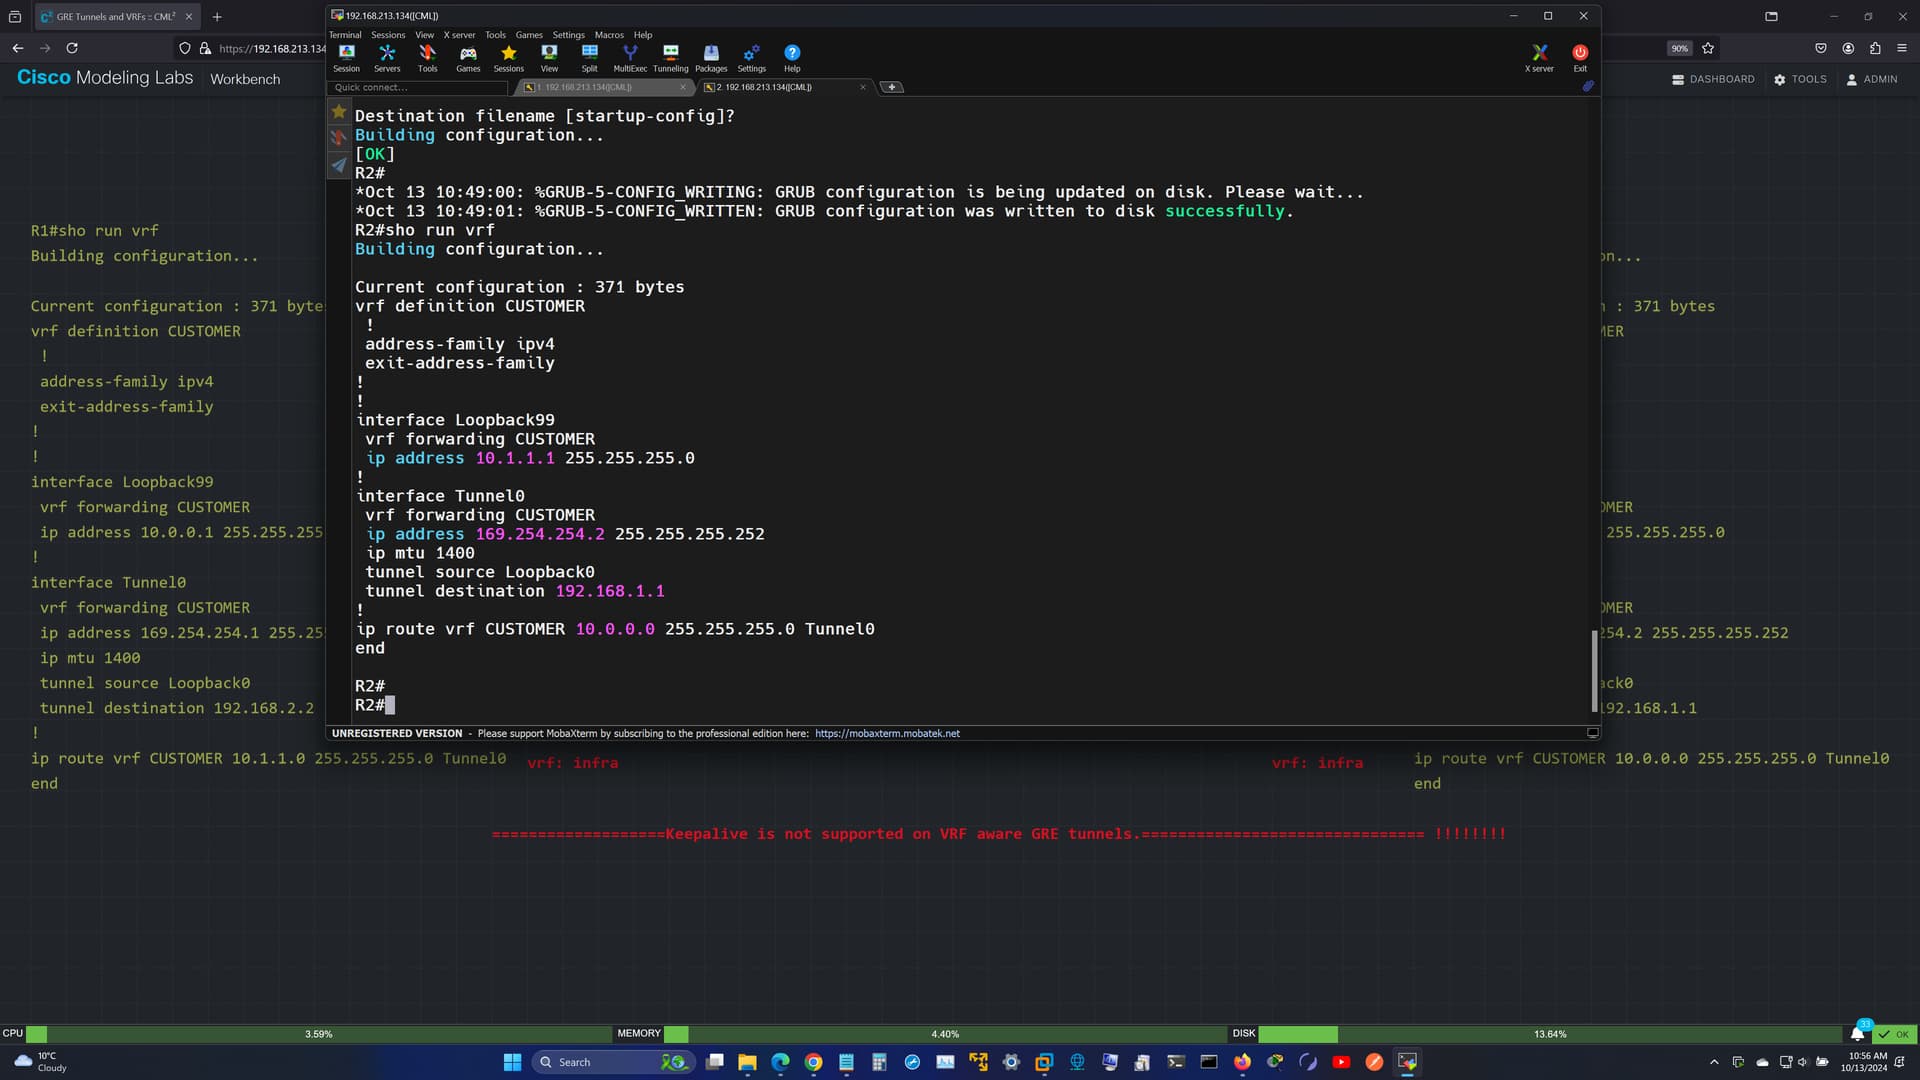Open the mobaxterm.mobatek.net link

coord(887,733)
